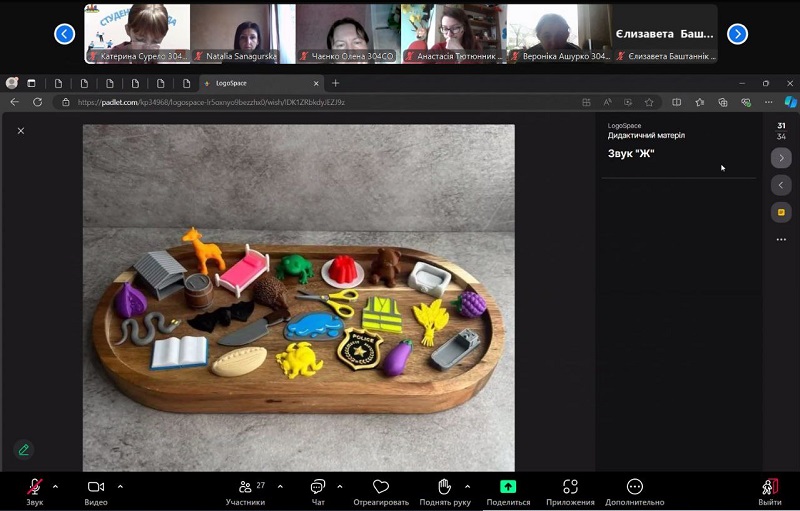Add page to favorites star
Image resolution: width=800 pixels, height=511 pixels.
[649, 103]
